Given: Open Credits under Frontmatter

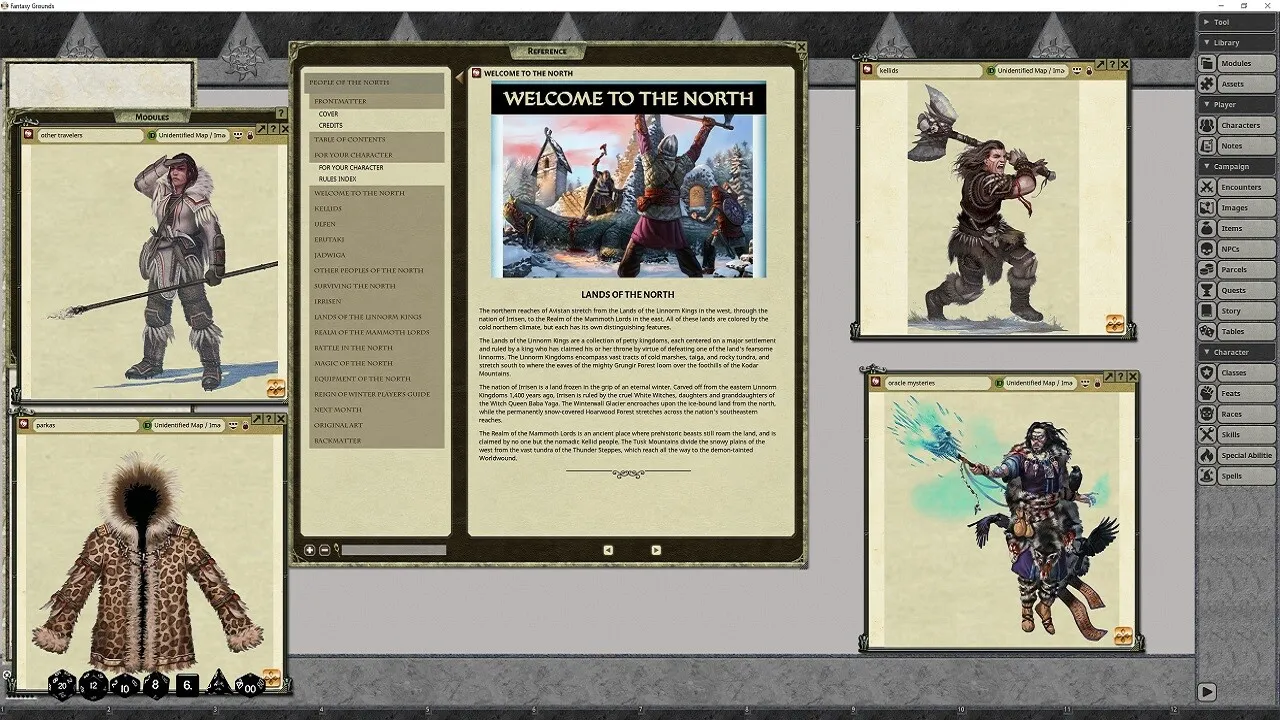Looking at the screenshot, I should click(331, 125).
